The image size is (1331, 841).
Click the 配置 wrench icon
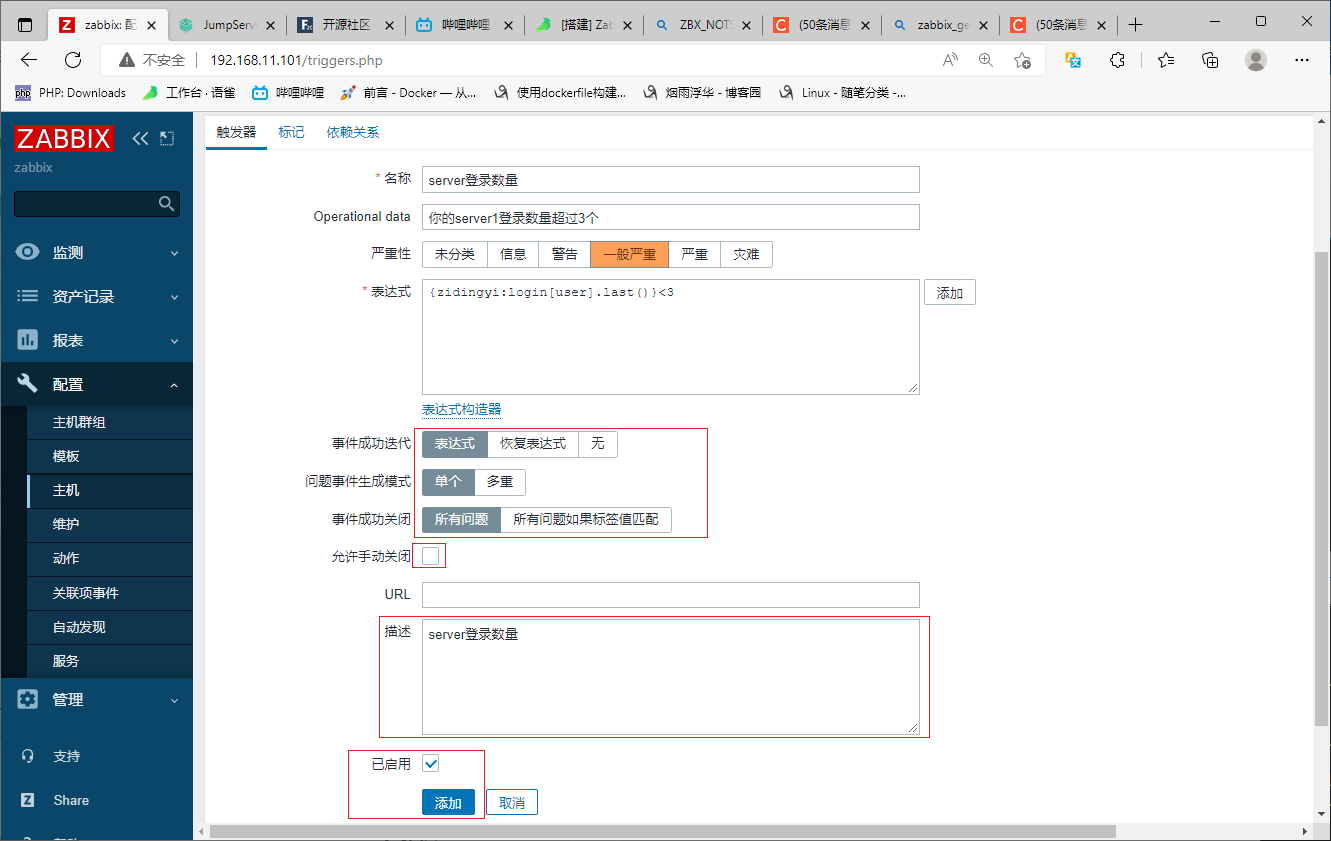tap(28, 384)
